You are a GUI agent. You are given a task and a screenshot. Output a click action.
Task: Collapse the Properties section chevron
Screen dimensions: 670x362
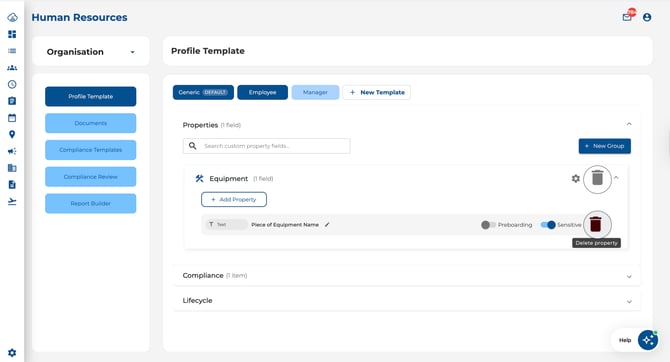click(629, 124)
